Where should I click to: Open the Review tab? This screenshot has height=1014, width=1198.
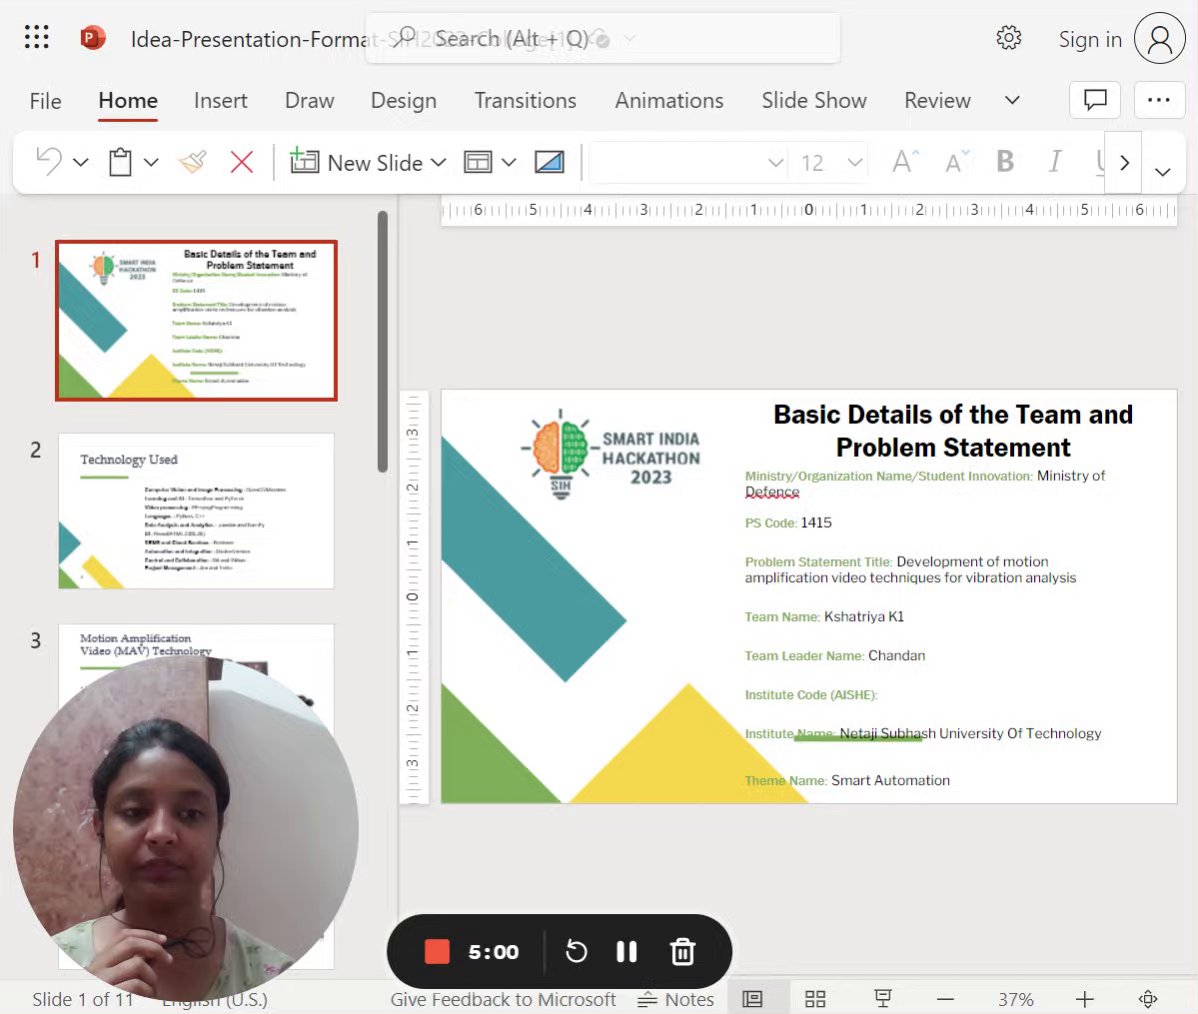point(937,100)
